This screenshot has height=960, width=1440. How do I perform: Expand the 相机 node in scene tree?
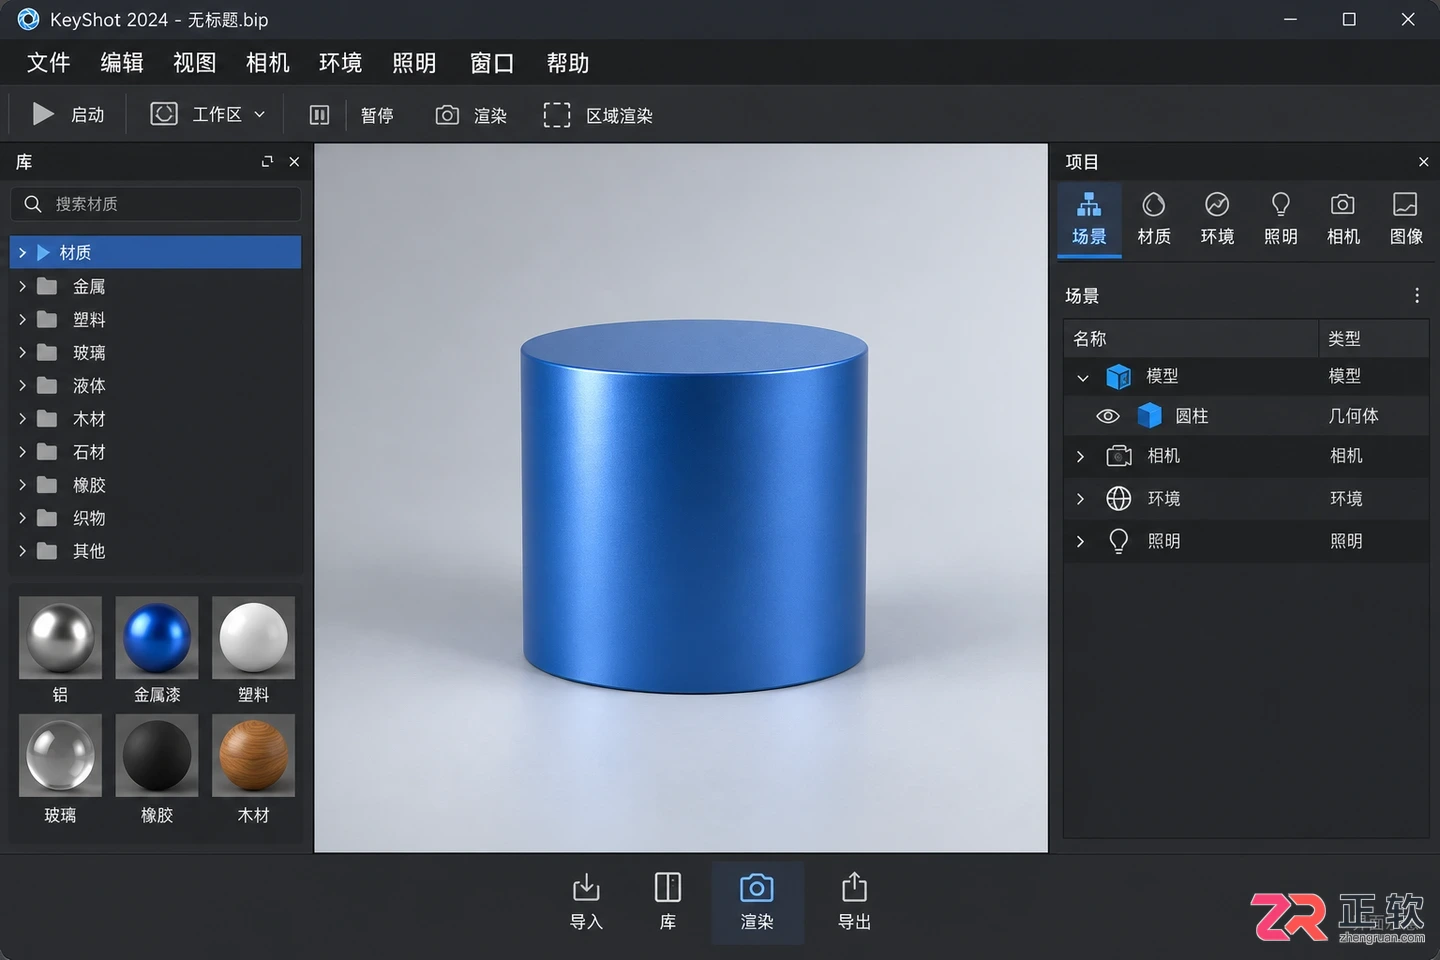click(1080, 456)
